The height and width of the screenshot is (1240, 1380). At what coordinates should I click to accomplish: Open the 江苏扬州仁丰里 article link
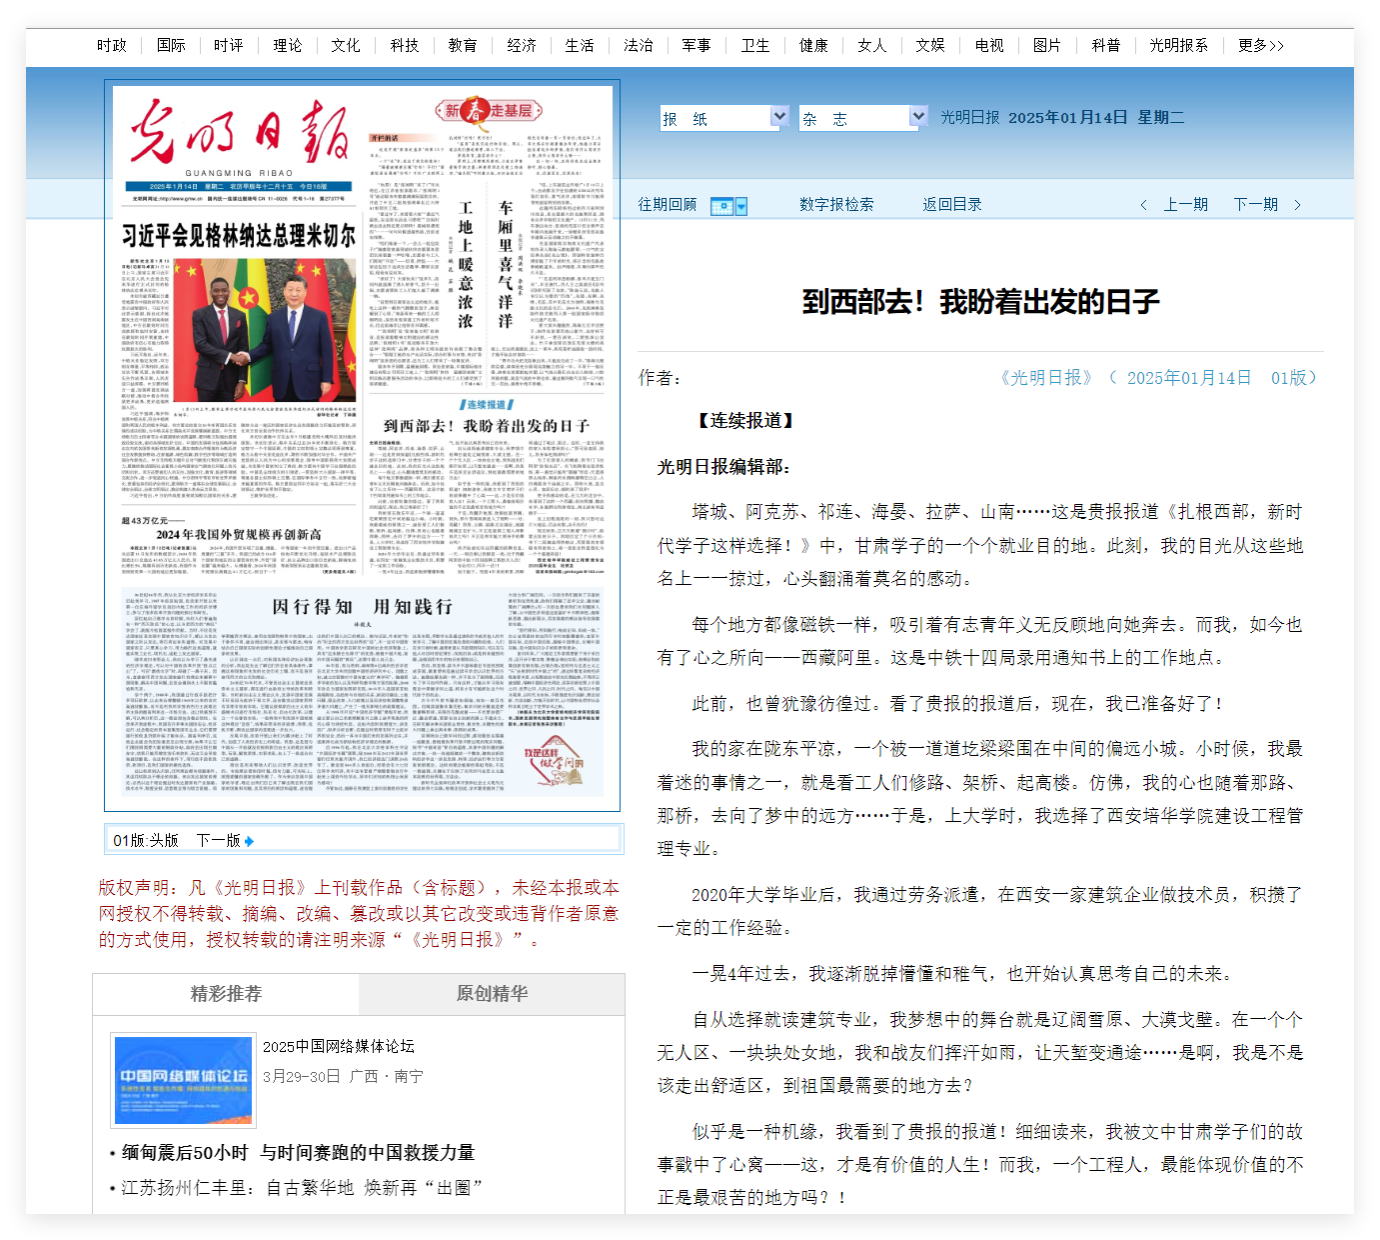coord(302,1188)
